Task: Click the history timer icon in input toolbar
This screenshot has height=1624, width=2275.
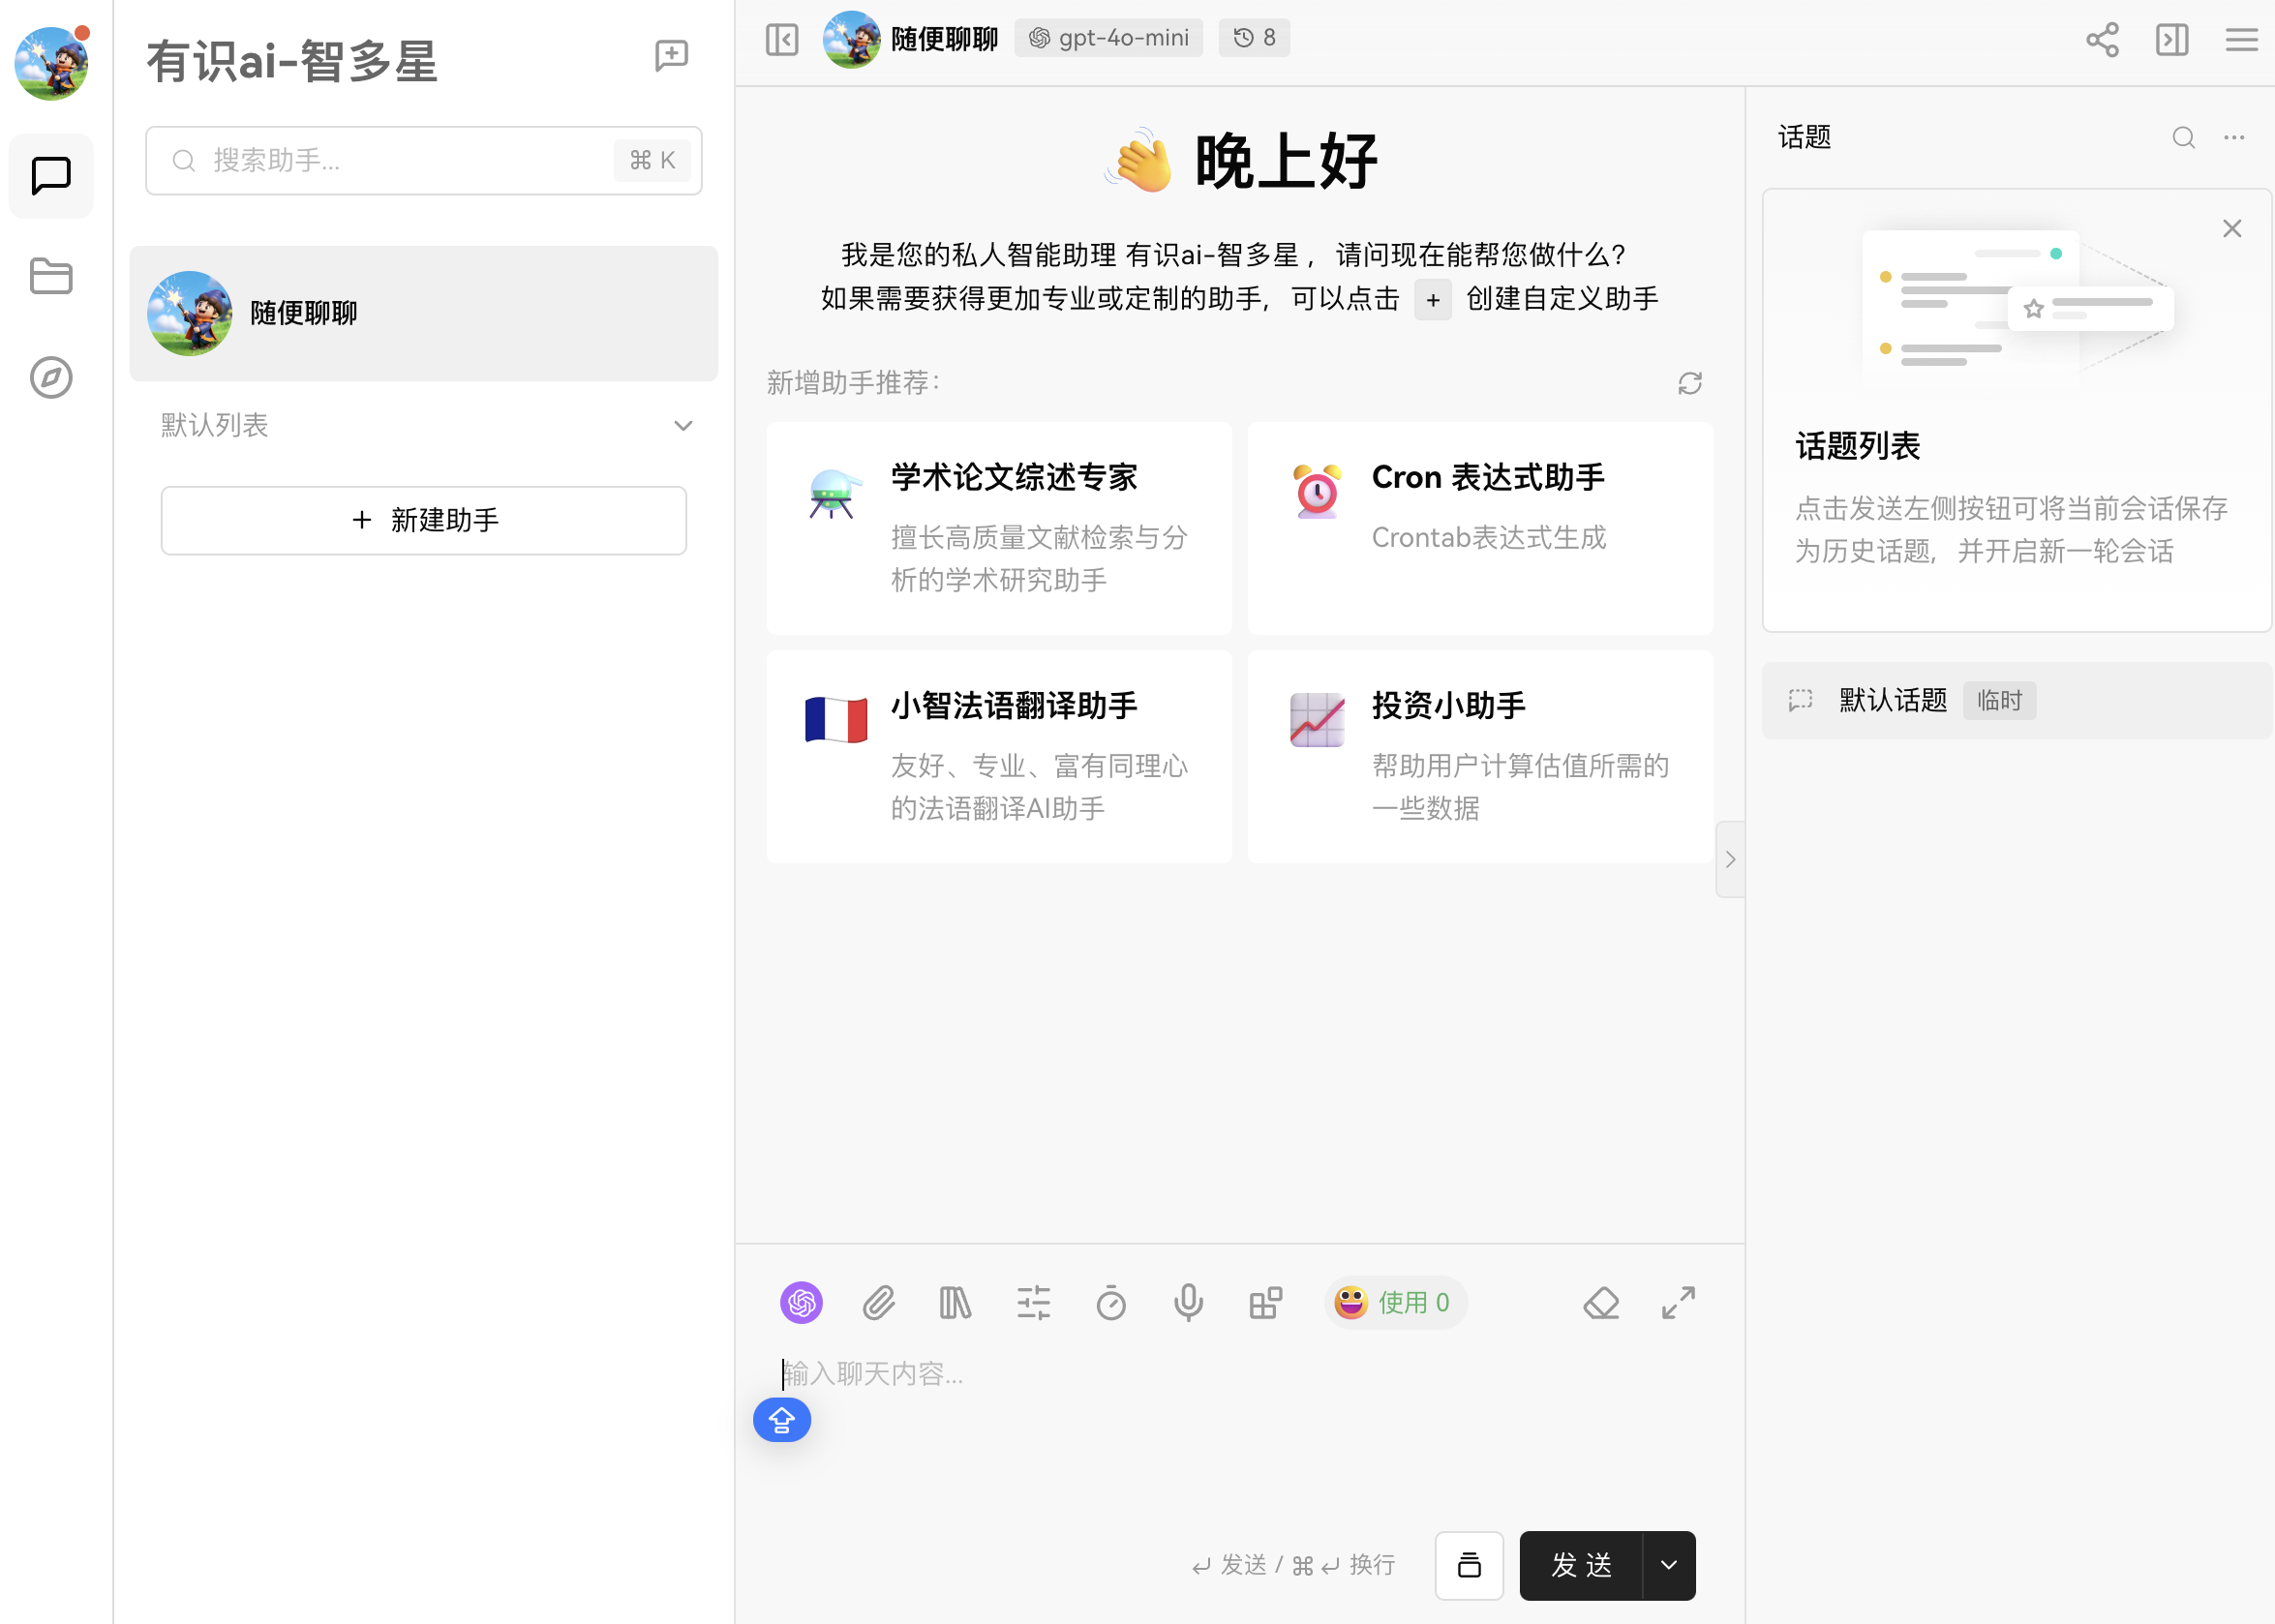Action: tap(1111, 1302)
